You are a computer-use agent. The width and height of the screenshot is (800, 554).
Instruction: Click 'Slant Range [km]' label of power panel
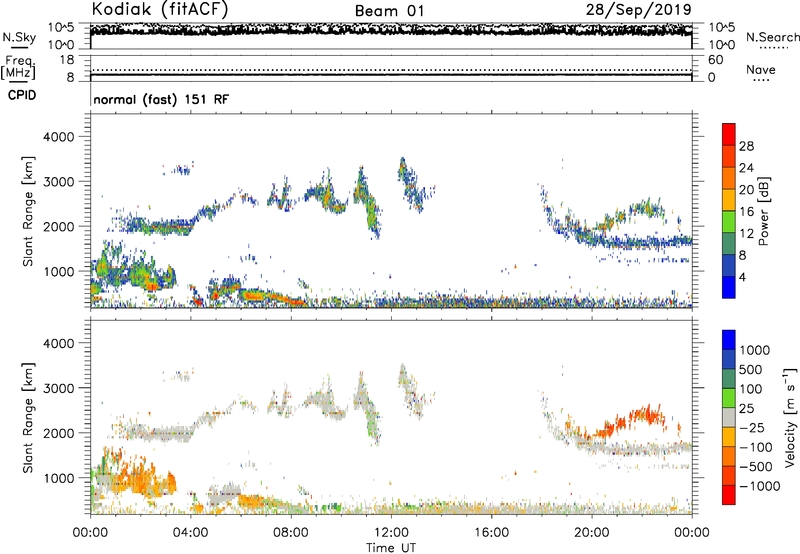tap(28, 211)
